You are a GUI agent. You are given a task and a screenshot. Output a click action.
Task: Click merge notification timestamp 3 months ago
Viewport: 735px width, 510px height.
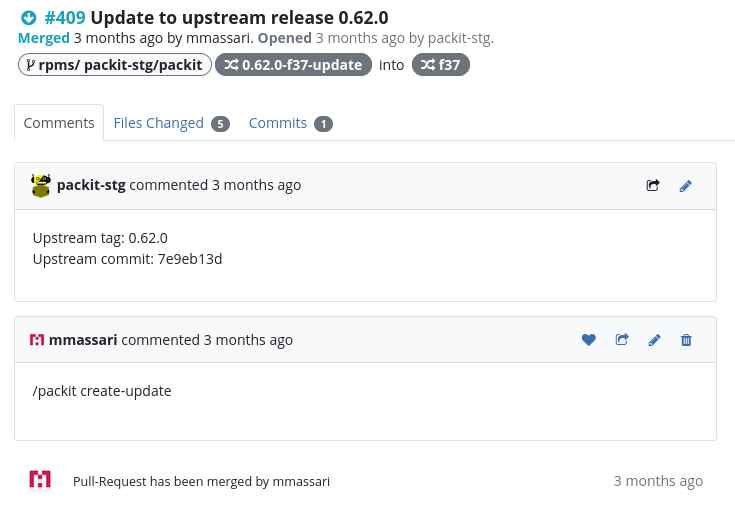pos(658,481)
